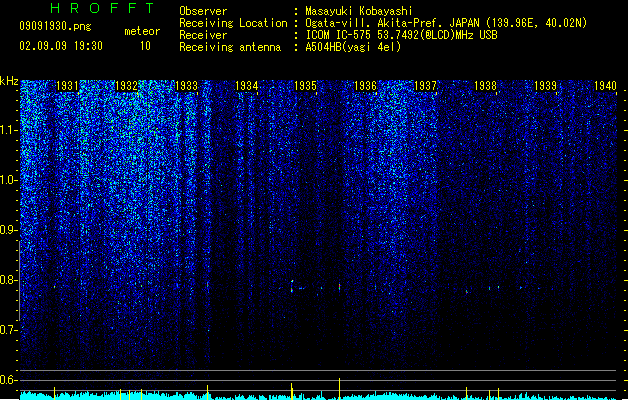Click the 1.0 frequency axis label

pos(8,180)
